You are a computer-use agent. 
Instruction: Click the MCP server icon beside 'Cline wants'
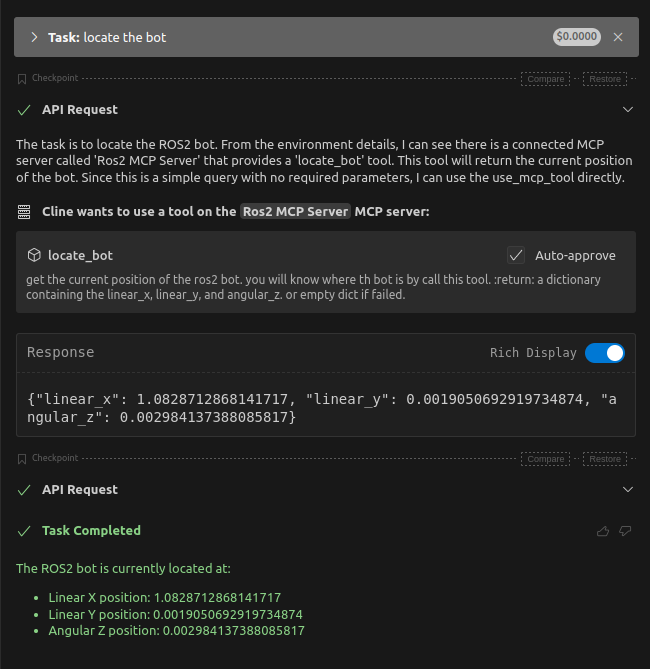point(24,212)
